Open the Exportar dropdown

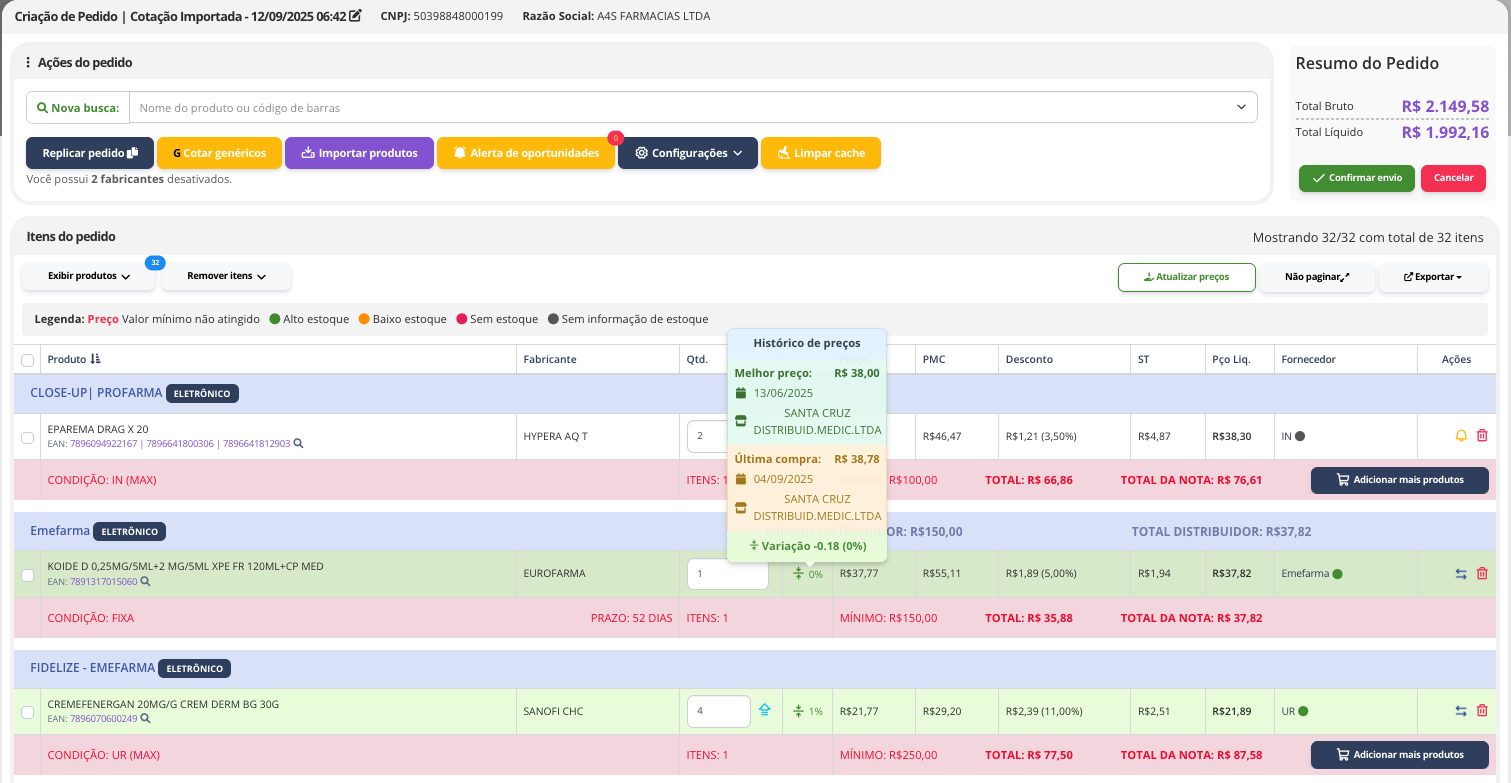point(1432,277)
